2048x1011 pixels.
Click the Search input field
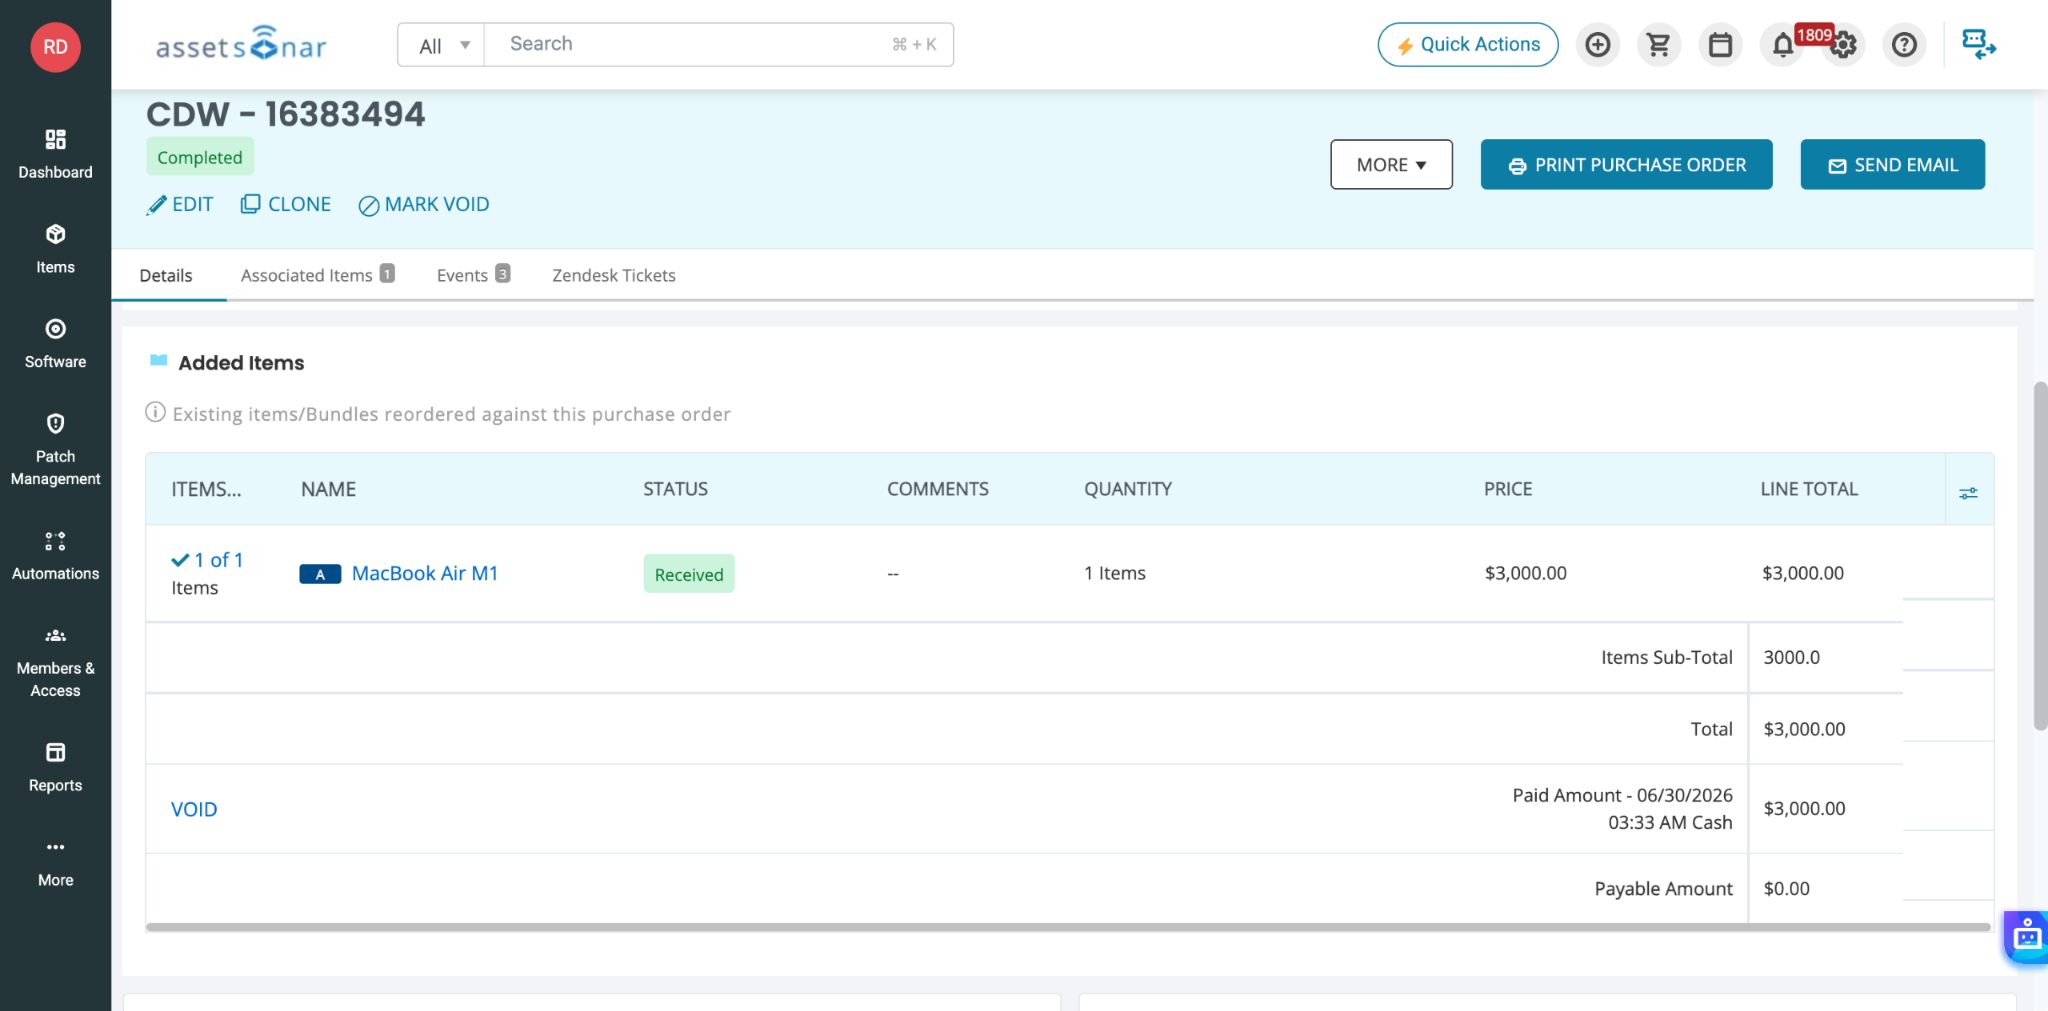[718, 45]
